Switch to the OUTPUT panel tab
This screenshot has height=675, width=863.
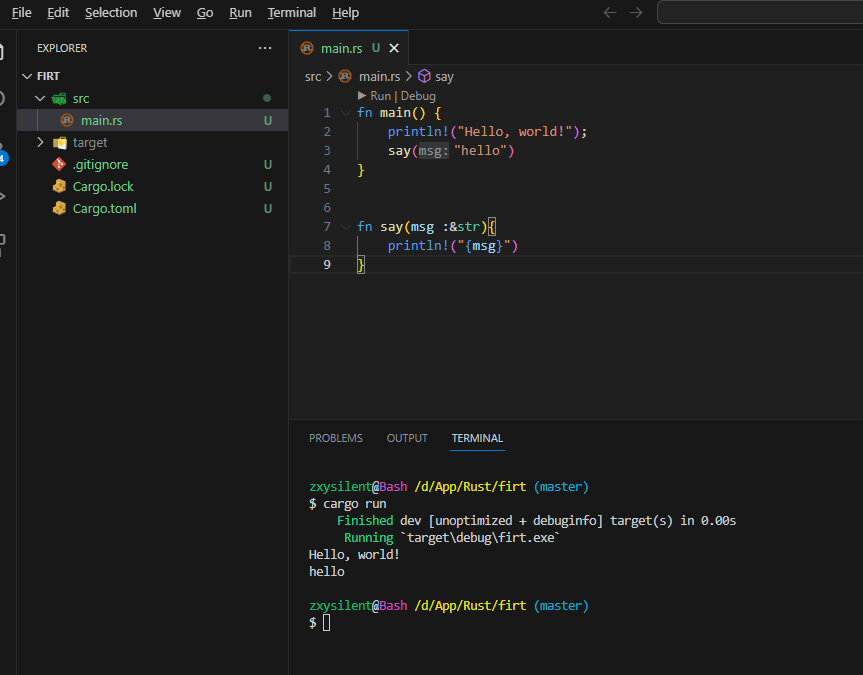tap(407, 438)
